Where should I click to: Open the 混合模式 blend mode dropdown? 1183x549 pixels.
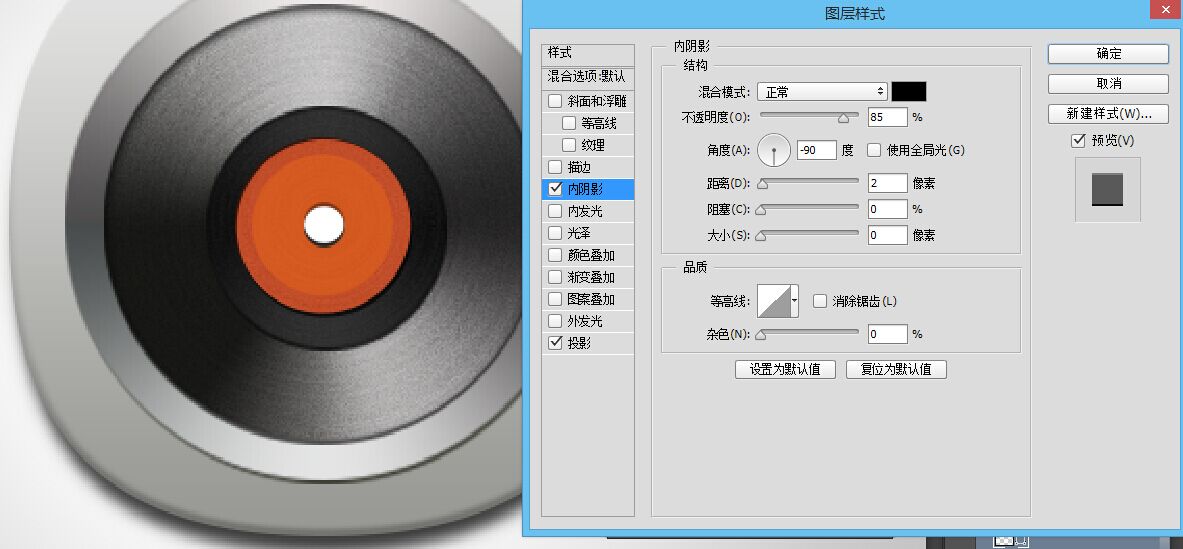822,92
